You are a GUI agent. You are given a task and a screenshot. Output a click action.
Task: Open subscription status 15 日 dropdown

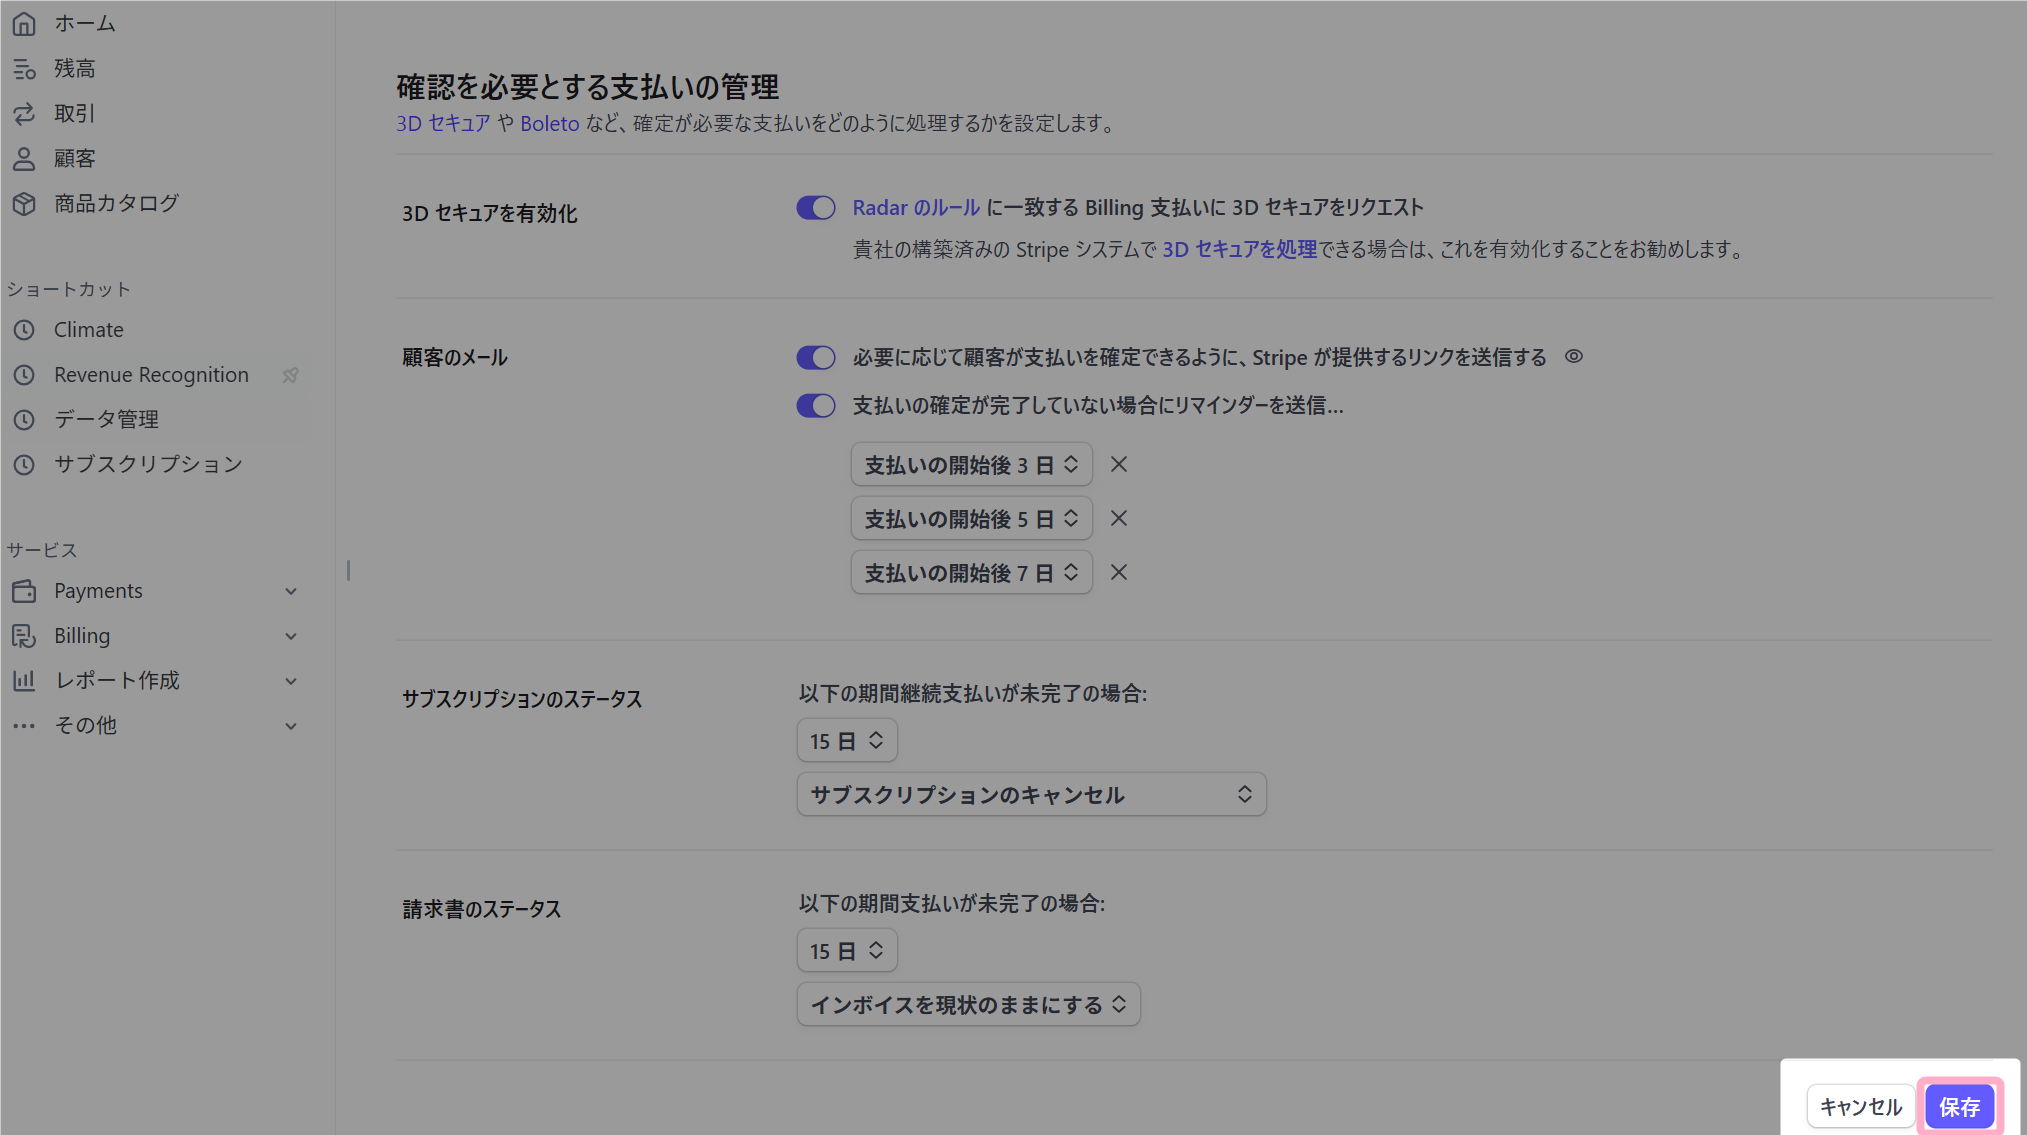[847, 740]
